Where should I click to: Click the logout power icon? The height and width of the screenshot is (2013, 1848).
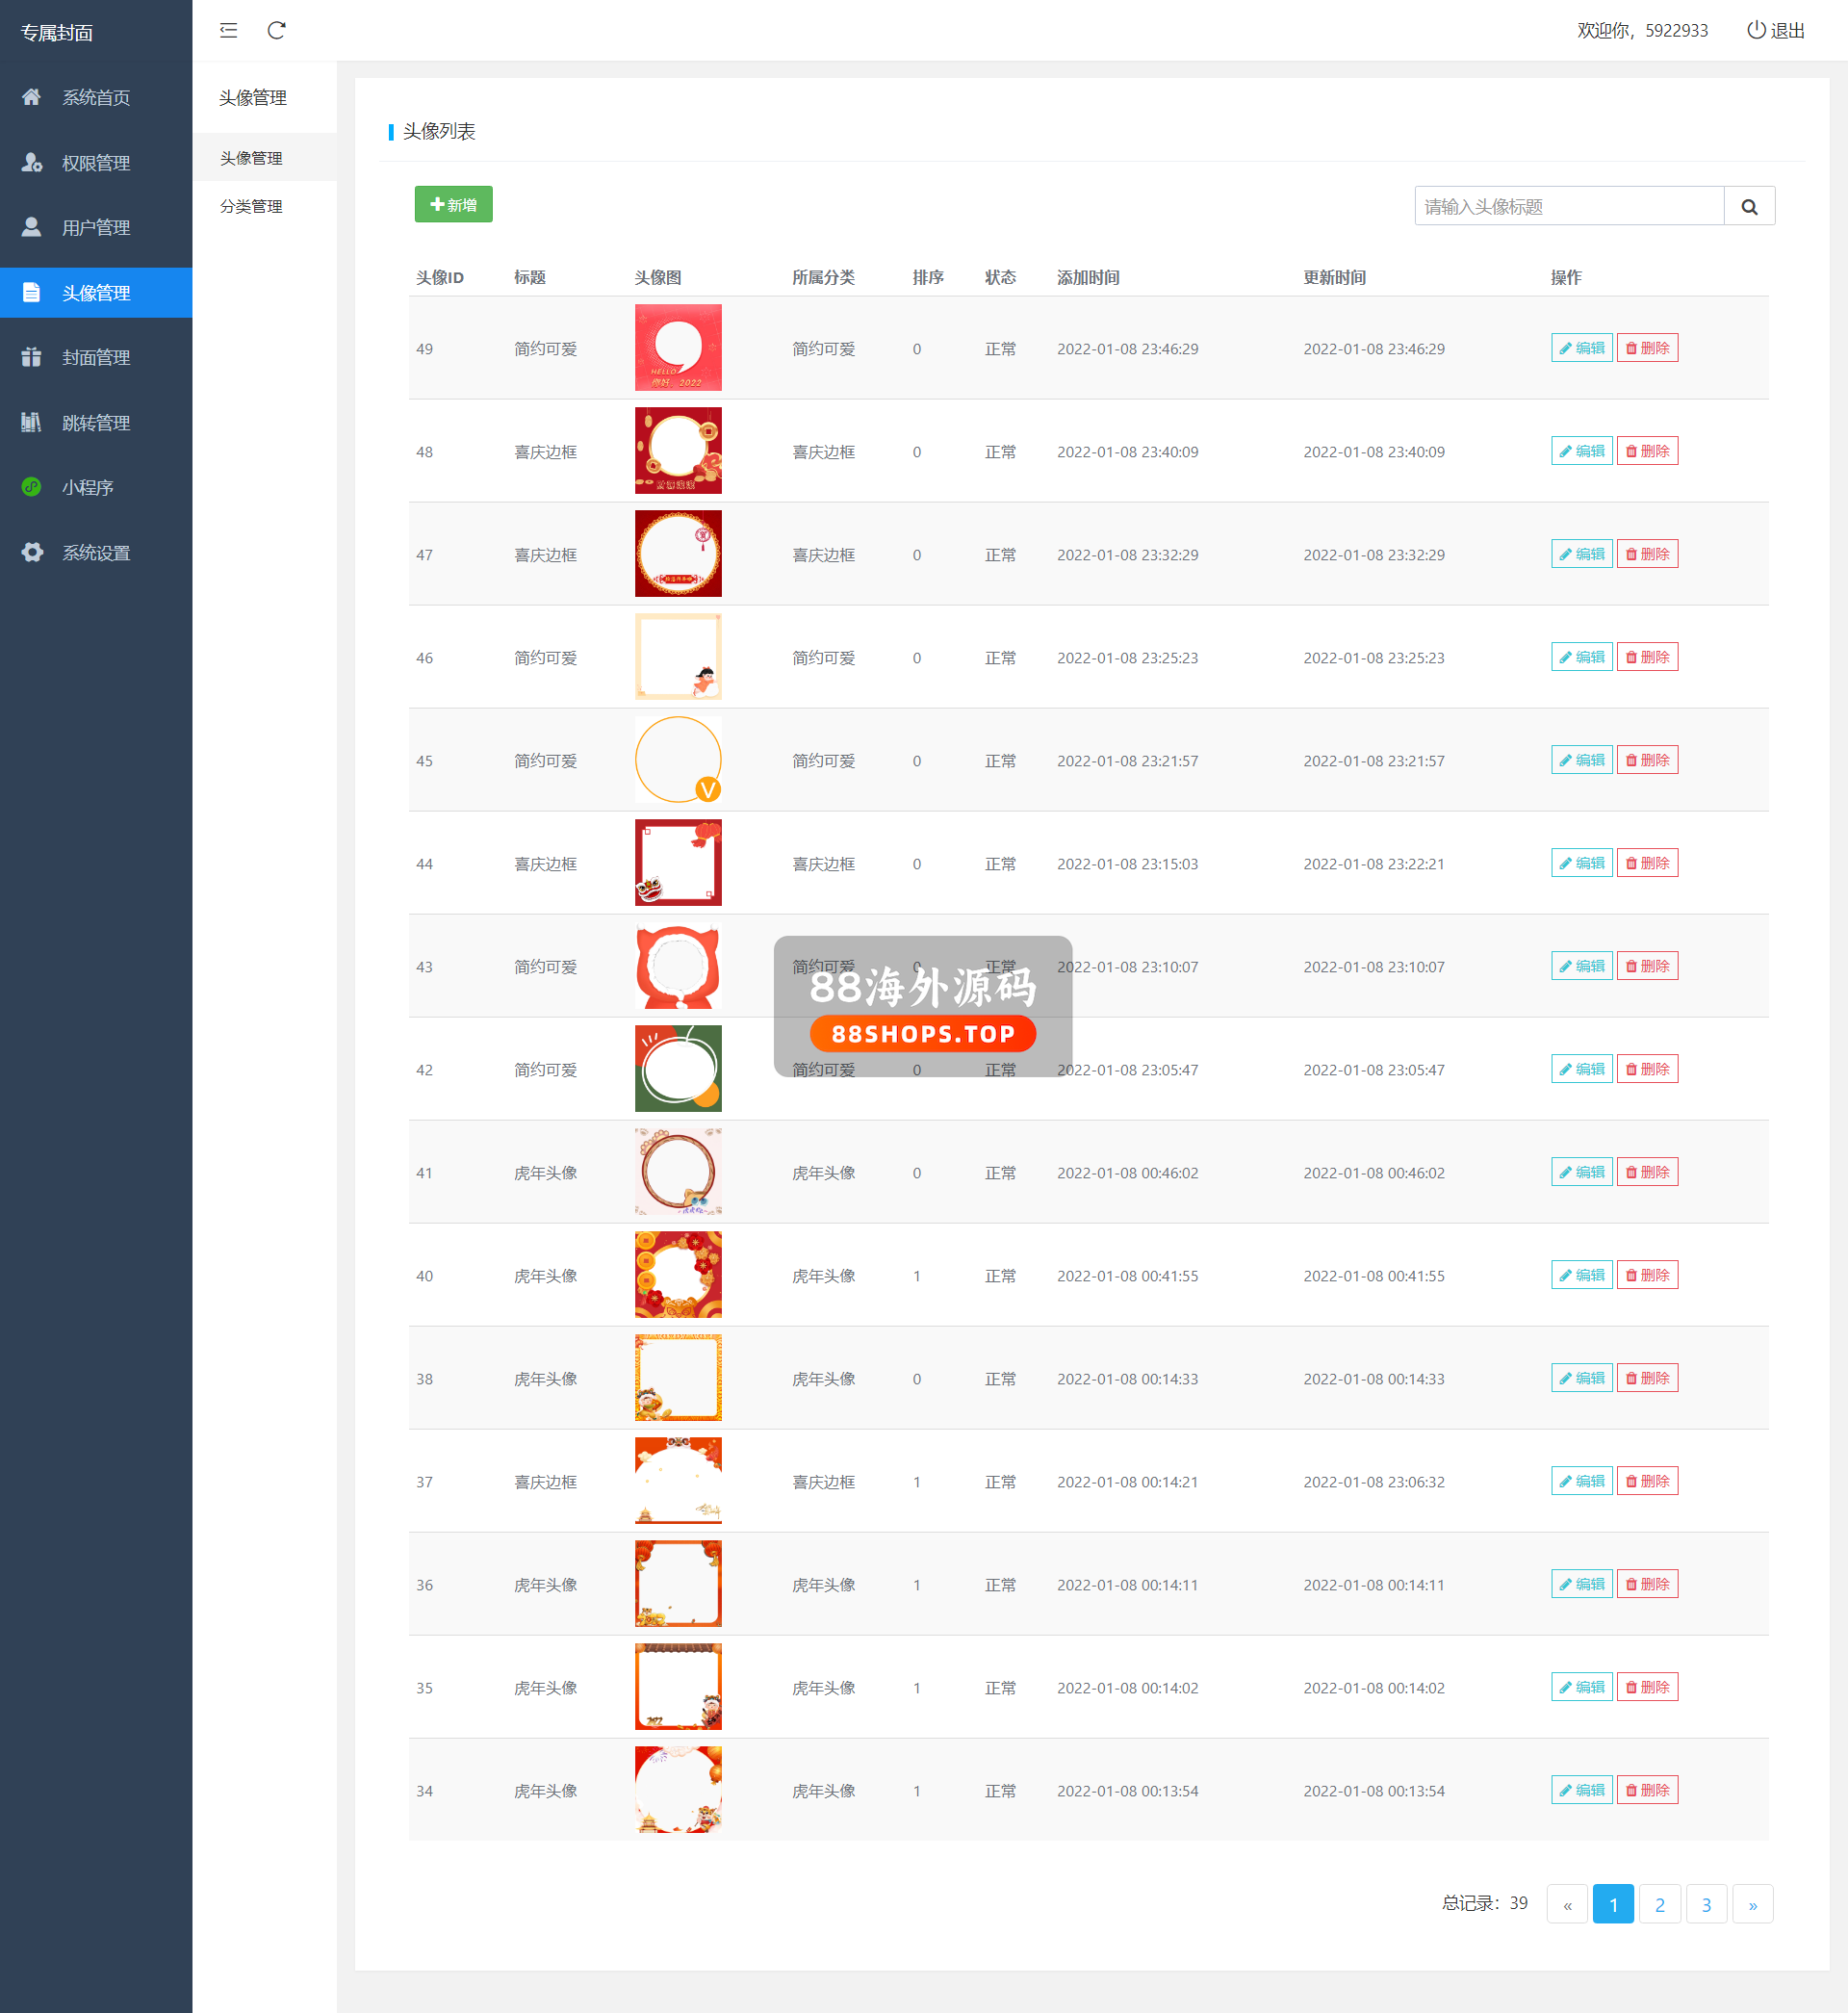(x=1755, y=30)
